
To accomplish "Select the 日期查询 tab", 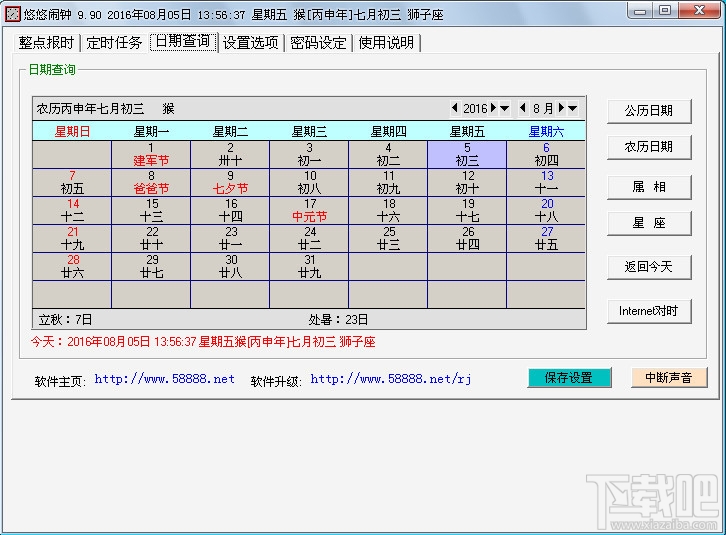I will coord(183,42).
